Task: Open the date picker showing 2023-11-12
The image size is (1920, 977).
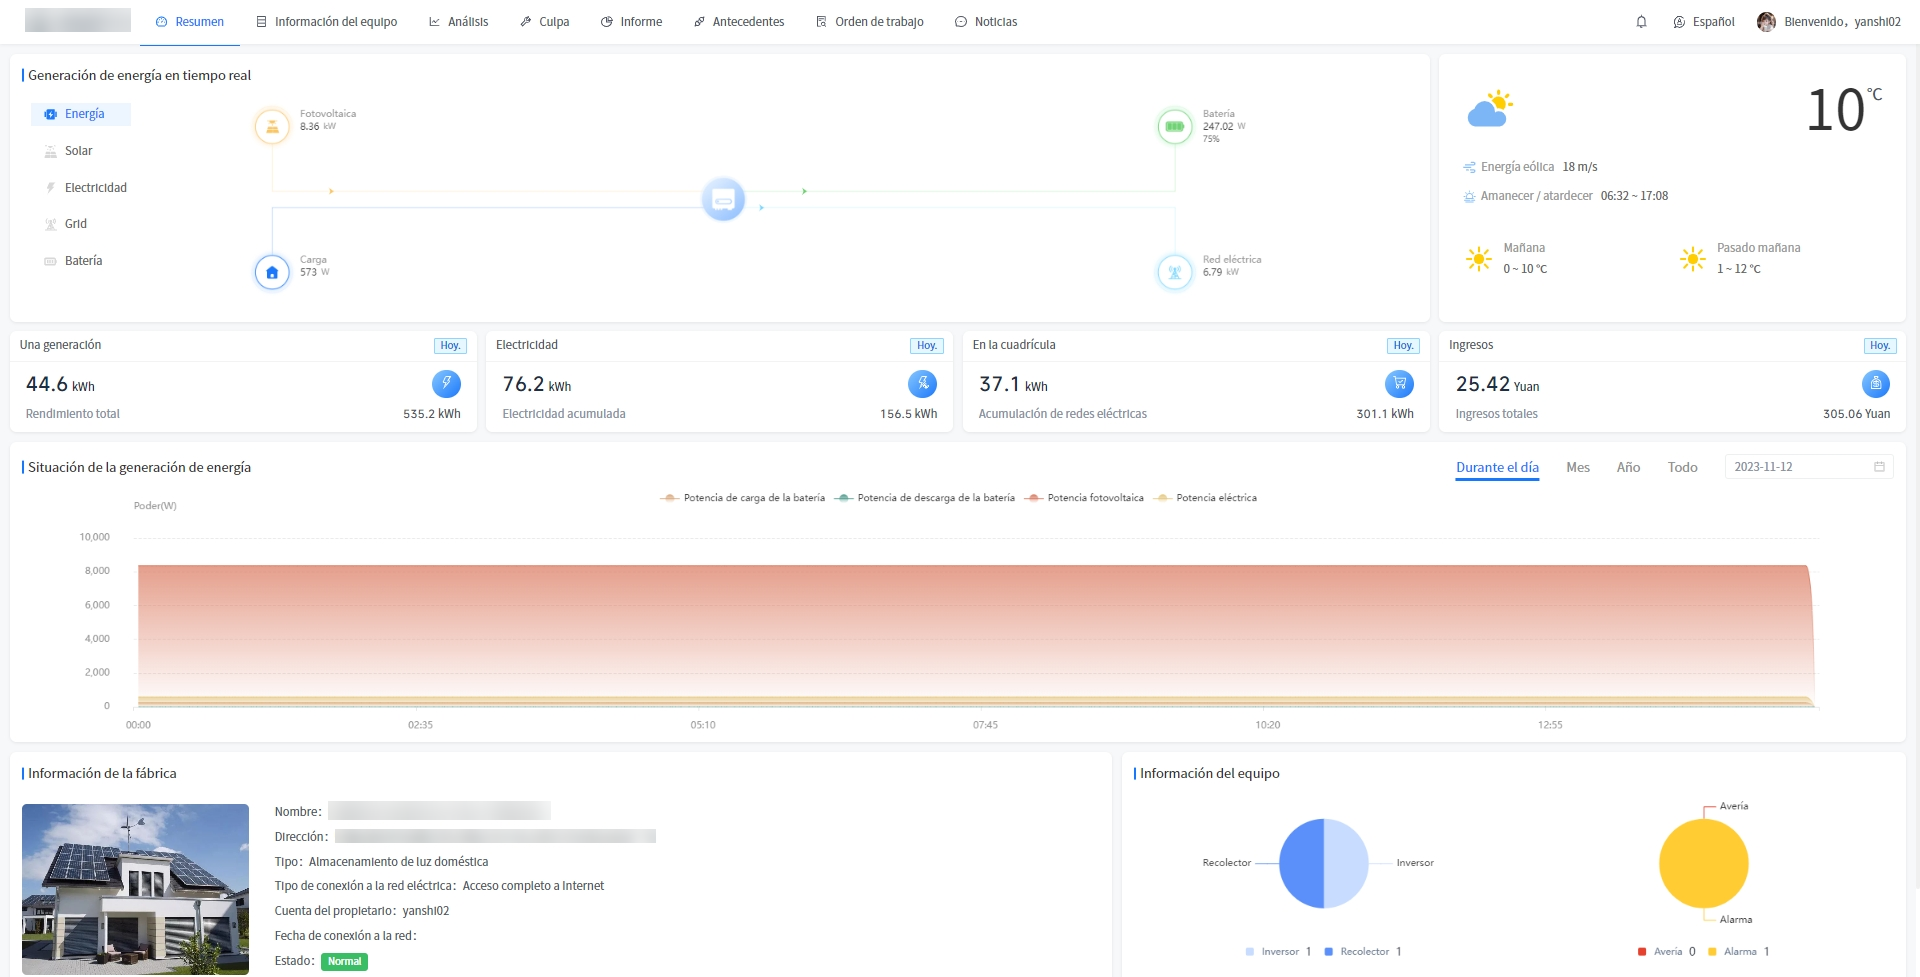Action: (1808, 467)
